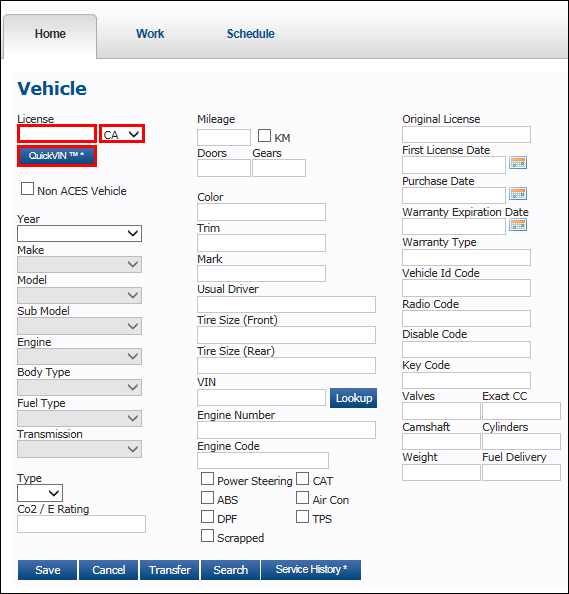The height and width of the screenshot is (594, 569).
Task: Click the Search button
Action: pos(230,570)
